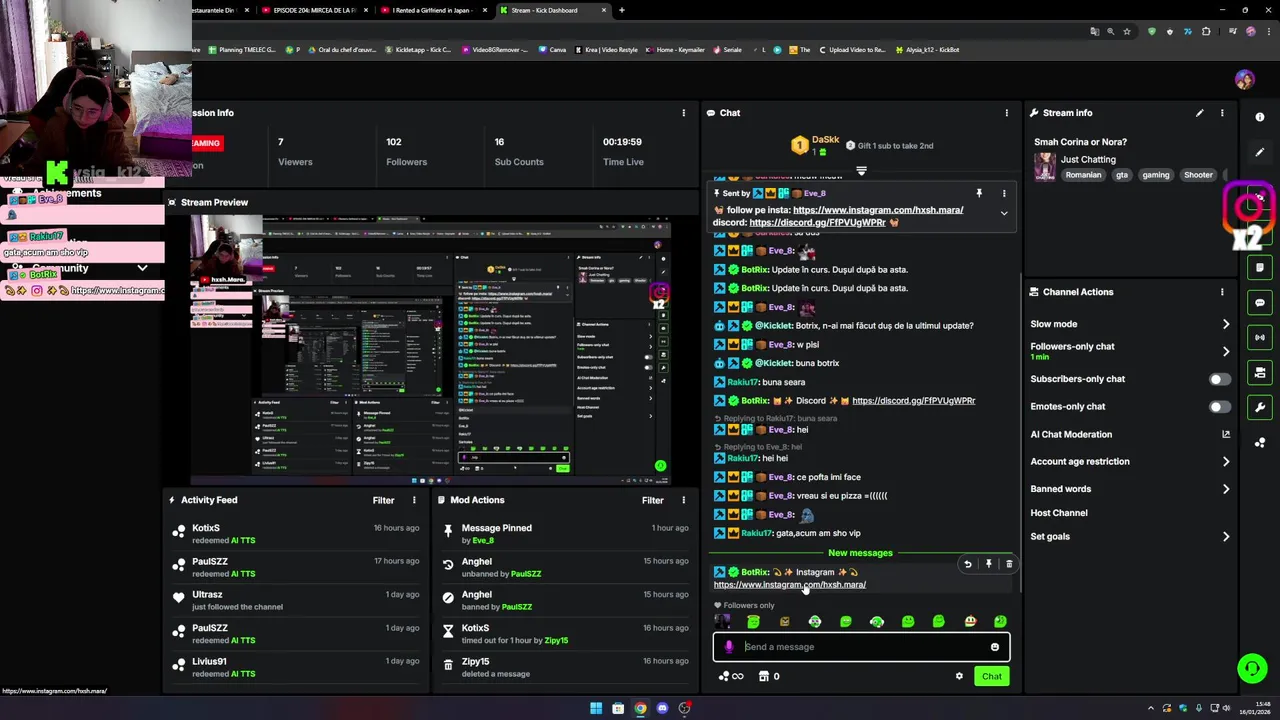Image resolution: width=1280 pixels, height=720 pixels.
Task: Delete the BotRix Instagram message
Action: click(1009, 564)
